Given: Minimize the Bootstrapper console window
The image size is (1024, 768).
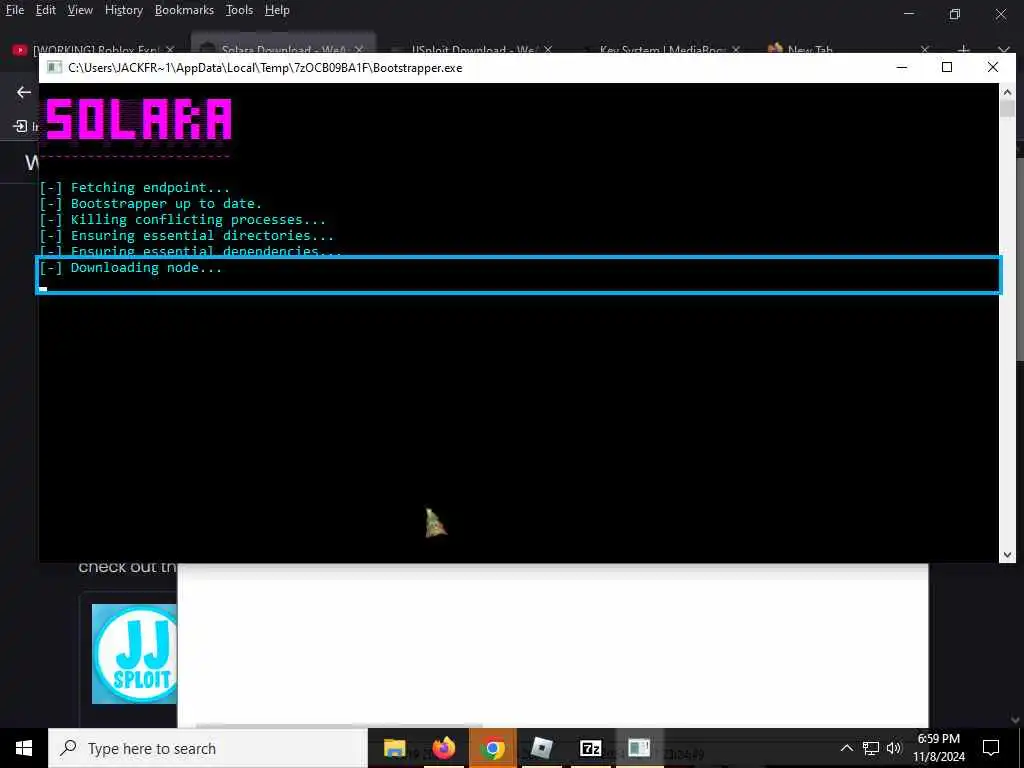Looking at the screenshot, I should pos(902,67).
